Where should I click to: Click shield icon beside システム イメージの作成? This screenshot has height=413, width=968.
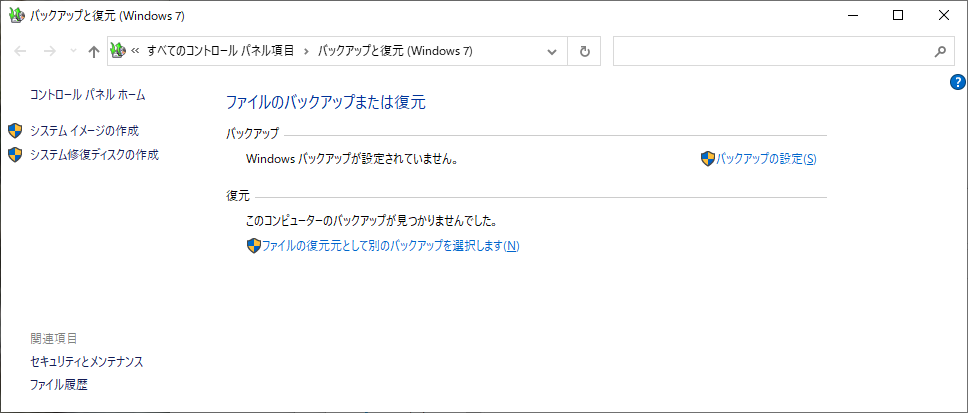pos(15,131)
